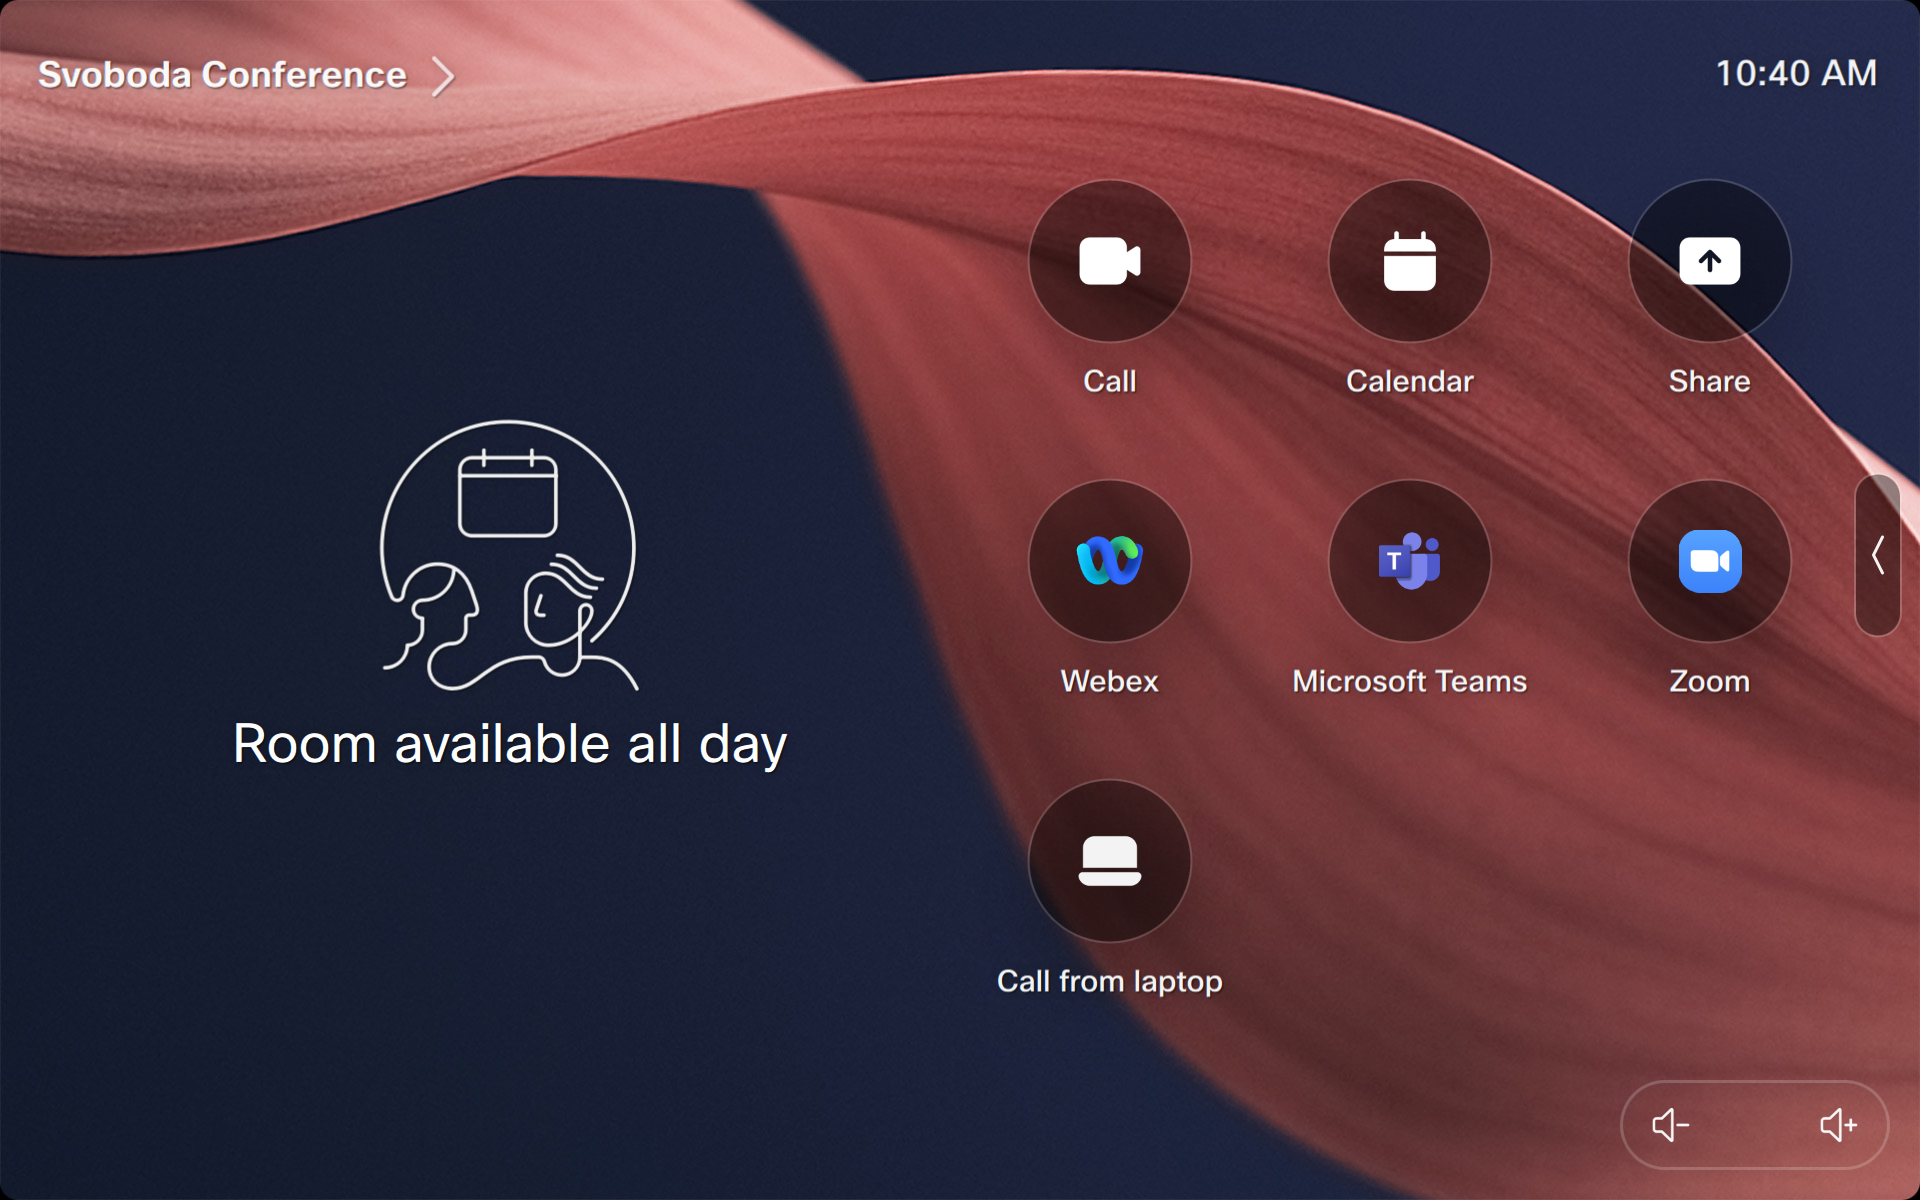The width and height of the screenshot is (1920, 1200).
Task: Start a Webex meeting
Action: 1109,561
